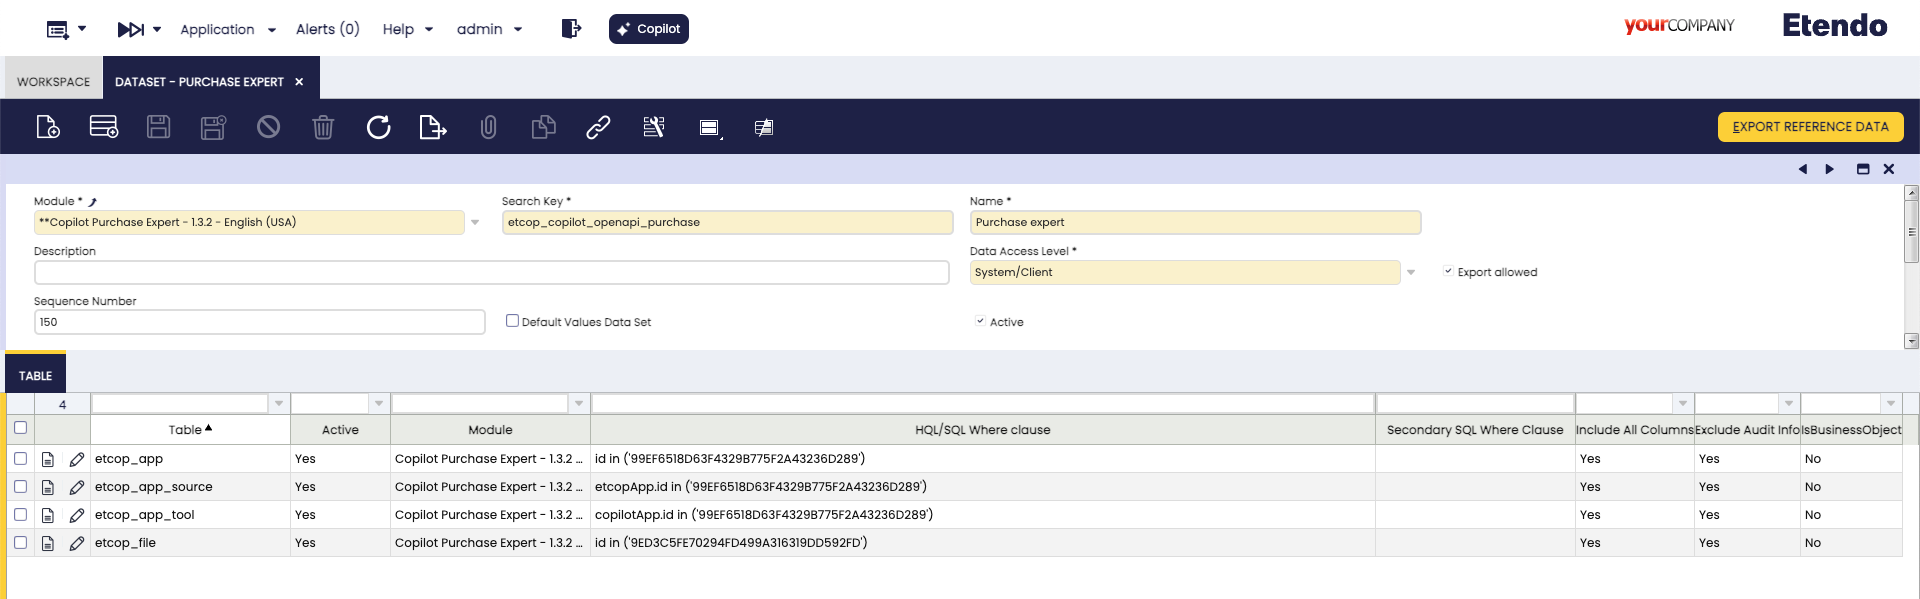This screenshot has height=599, width=1920.
Task: Toggle the Export allowed checkbox
Action: 1448,271
